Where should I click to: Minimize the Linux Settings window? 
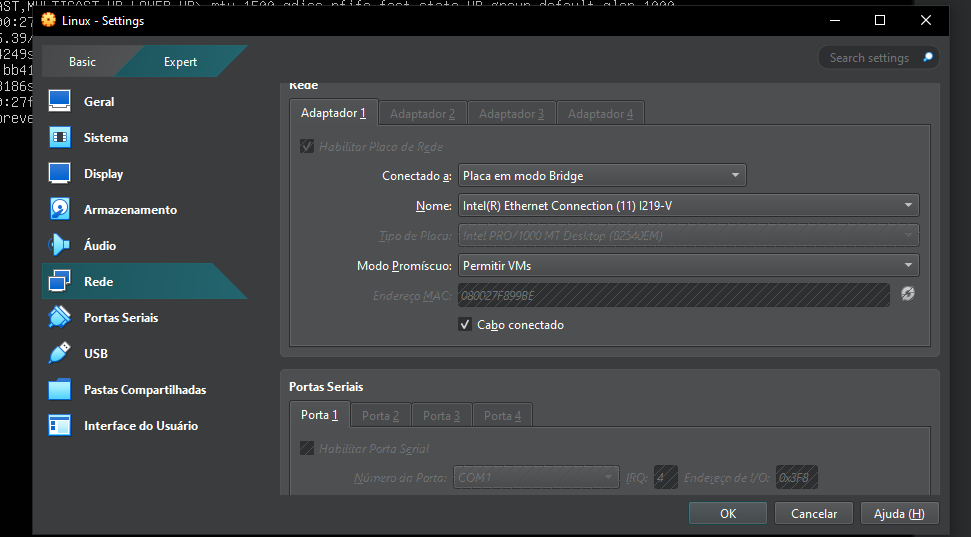tap(835, 20)
